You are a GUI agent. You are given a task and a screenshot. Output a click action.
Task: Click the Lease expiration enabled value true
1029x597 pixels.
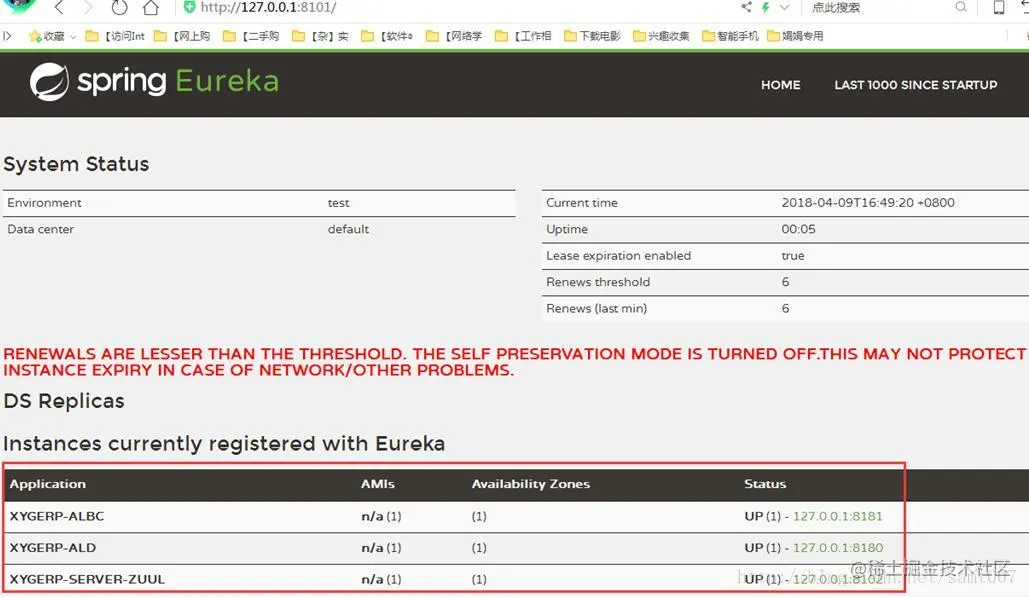(793, 256)
